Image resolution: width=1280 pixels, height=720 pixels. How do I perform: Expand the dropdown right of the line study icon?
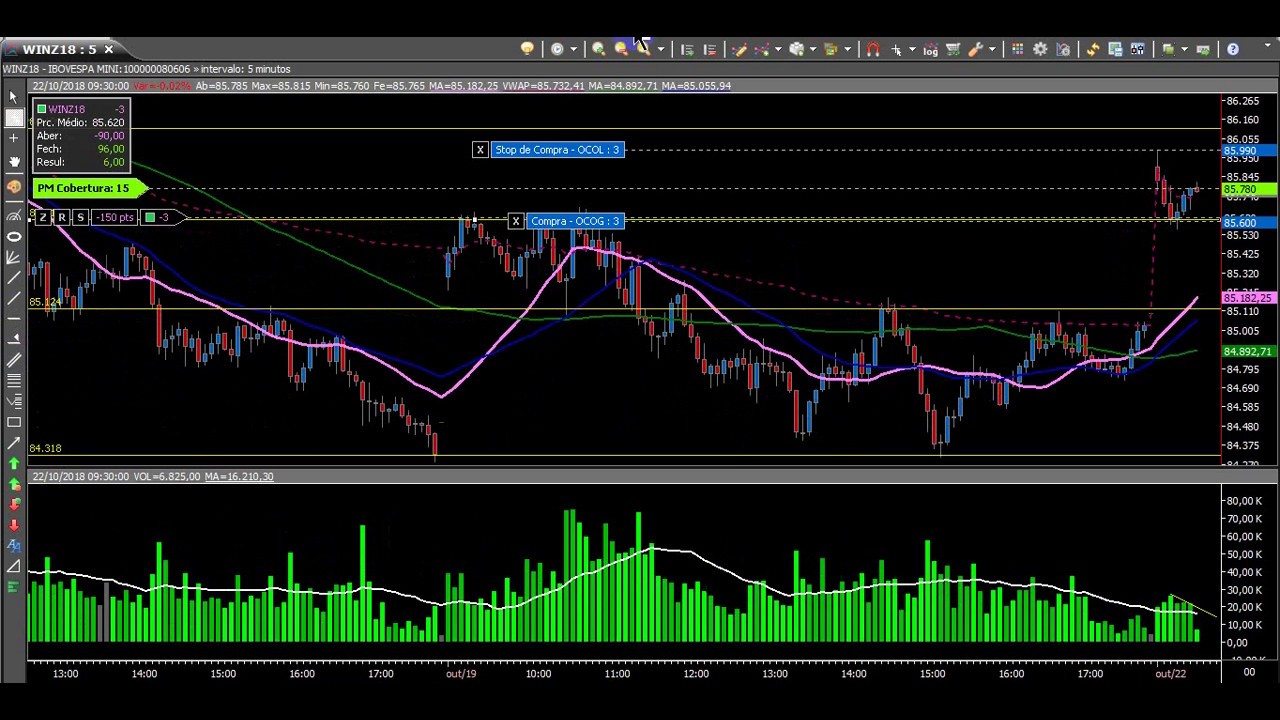click(x=778, y=49)
